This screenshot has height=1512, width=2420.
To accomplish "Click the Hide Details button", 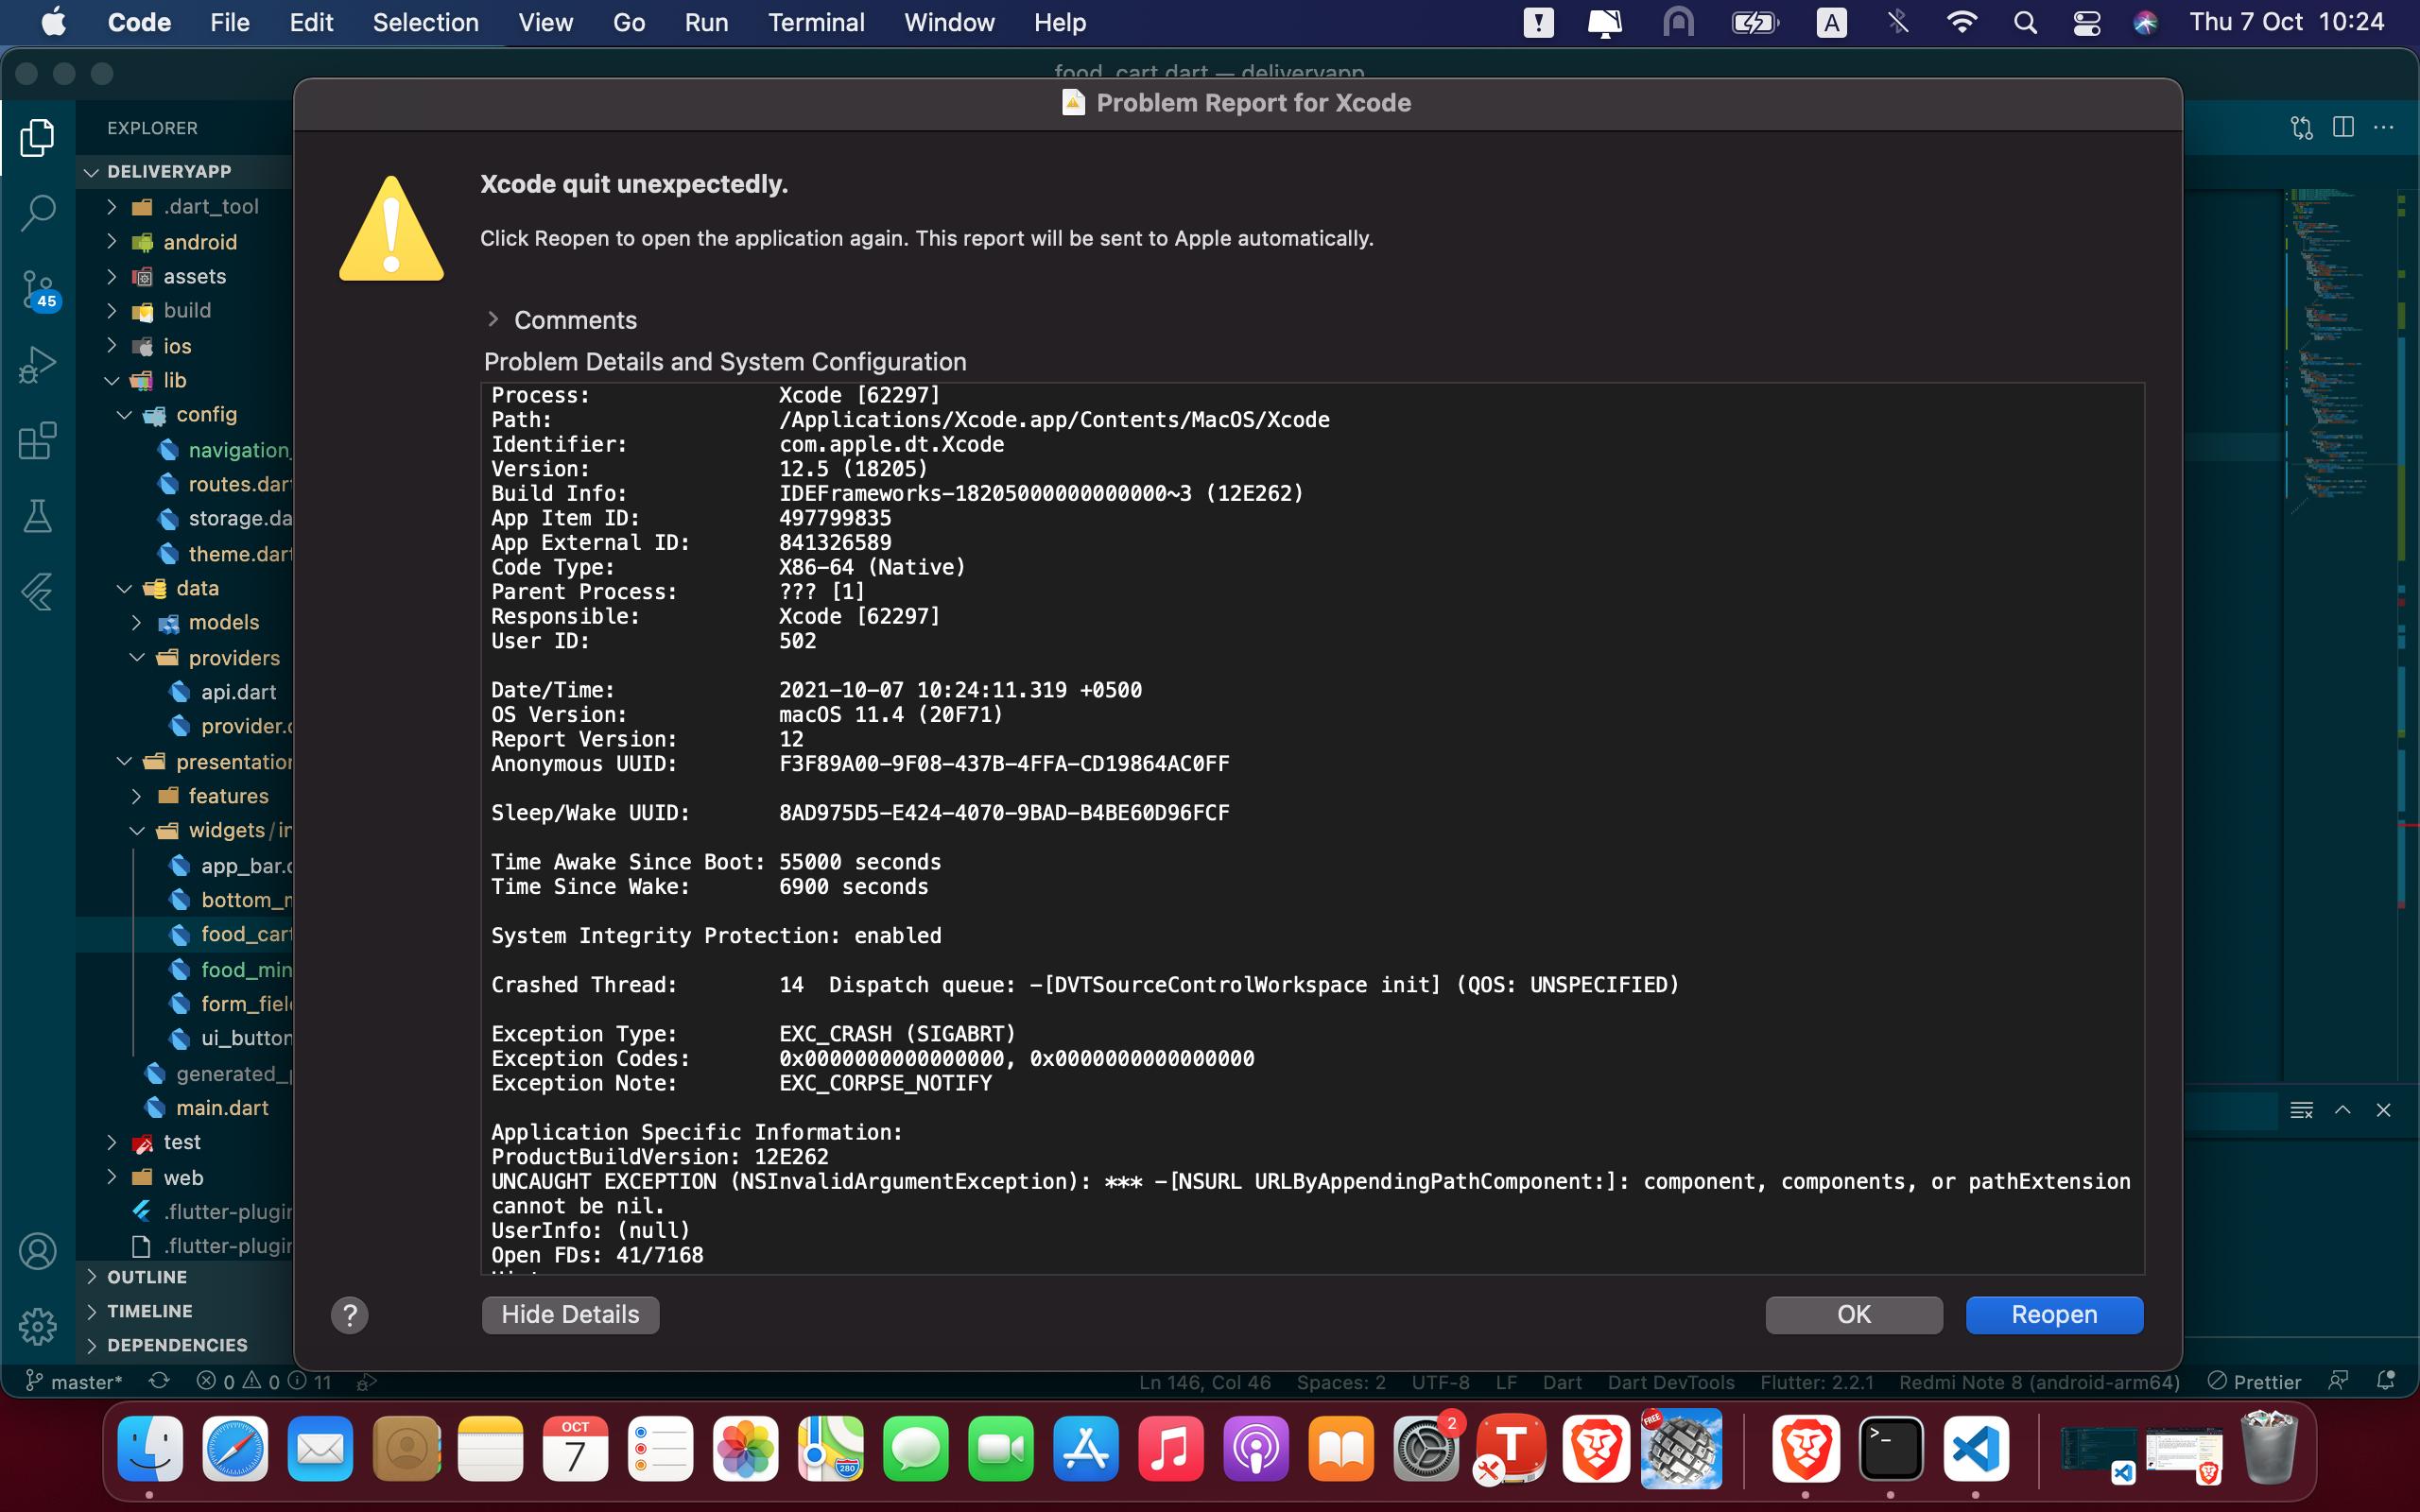I will point(570,1314).
